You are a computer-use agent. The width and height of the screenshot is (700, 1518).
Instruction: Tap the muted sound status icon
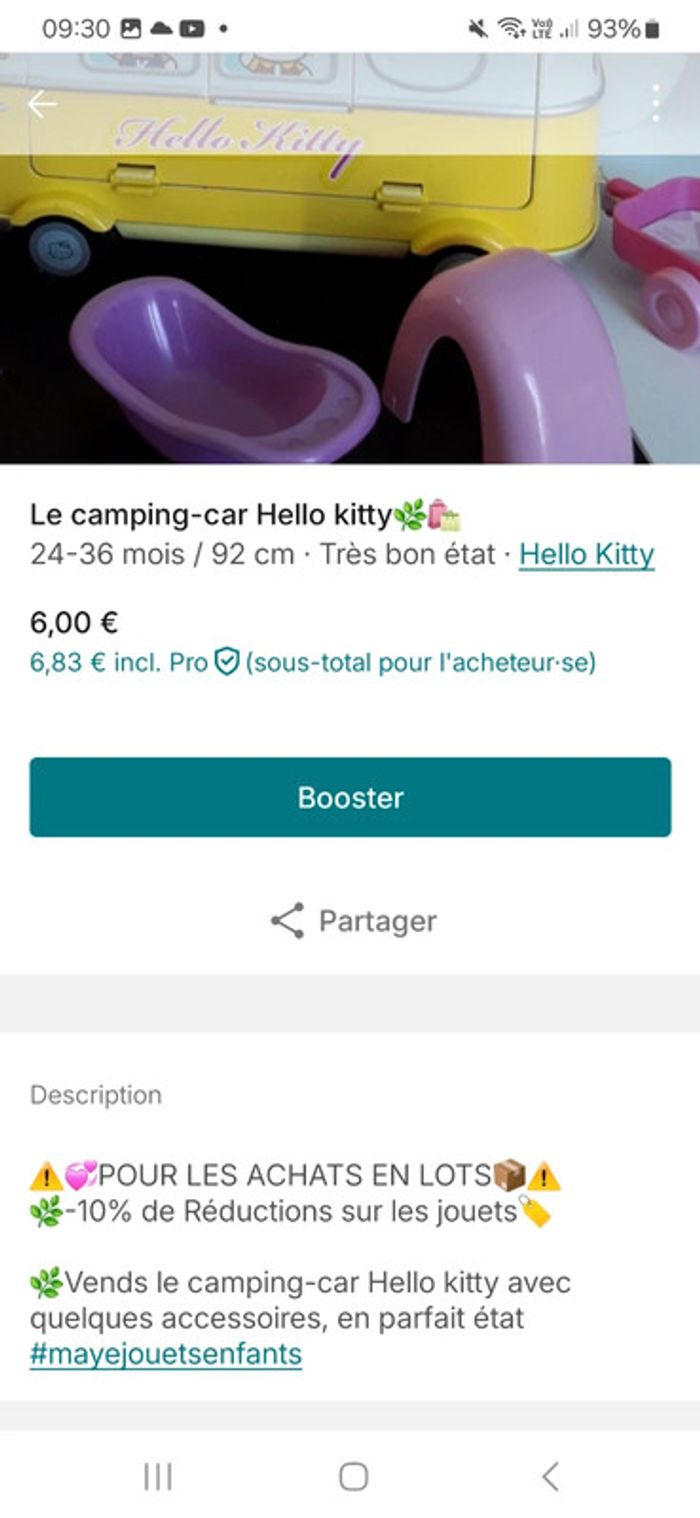(x=478, y=28)
